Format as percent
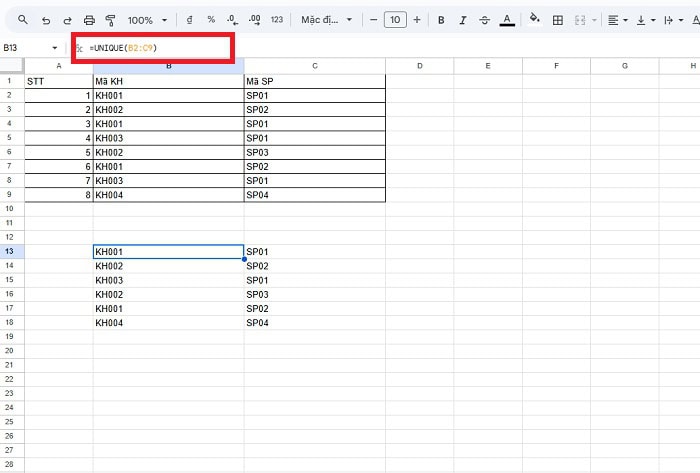This screenshot has width=700, height=473. (211, 20)
